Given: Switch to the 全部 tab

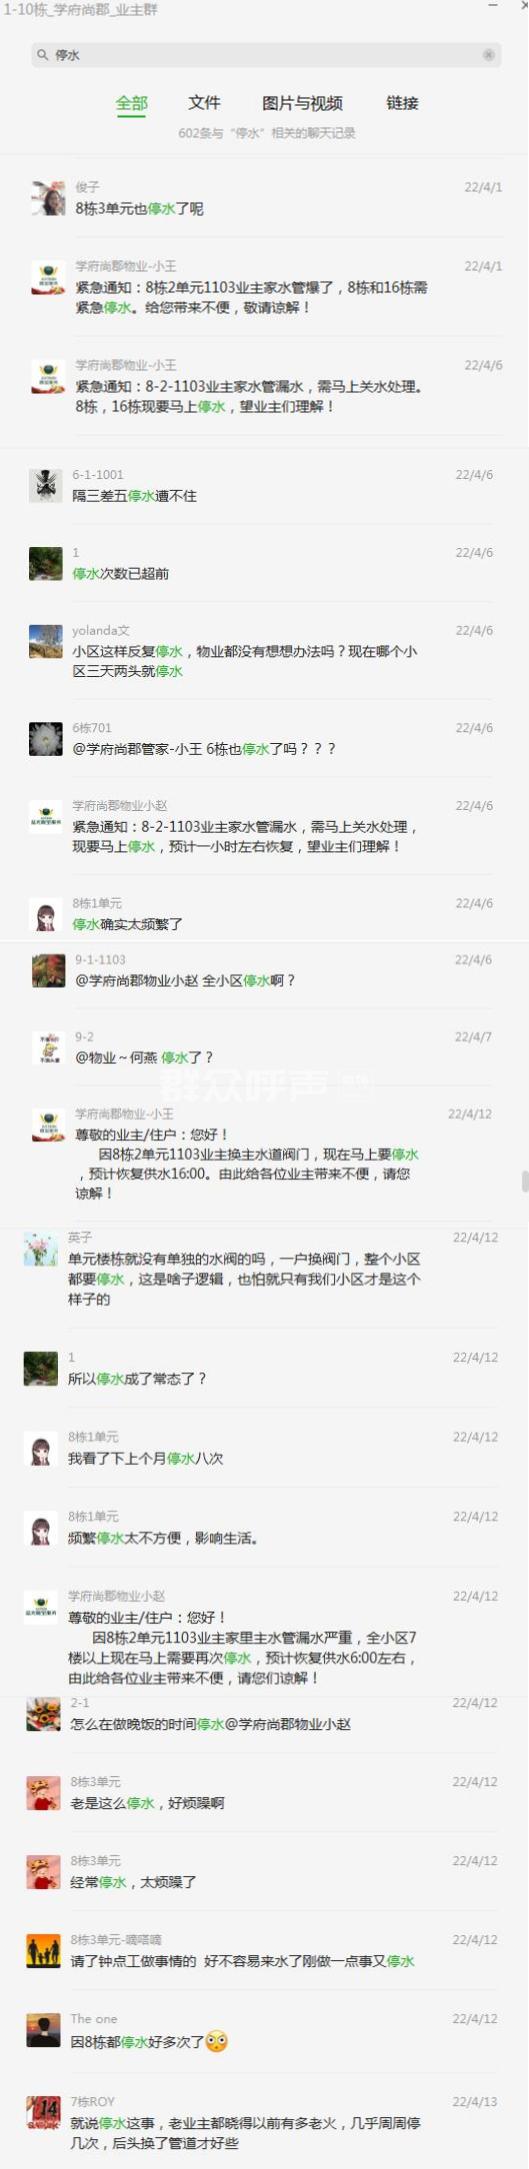Looking at the screenshot, I should pyautogui.click(x=132, y=103).
